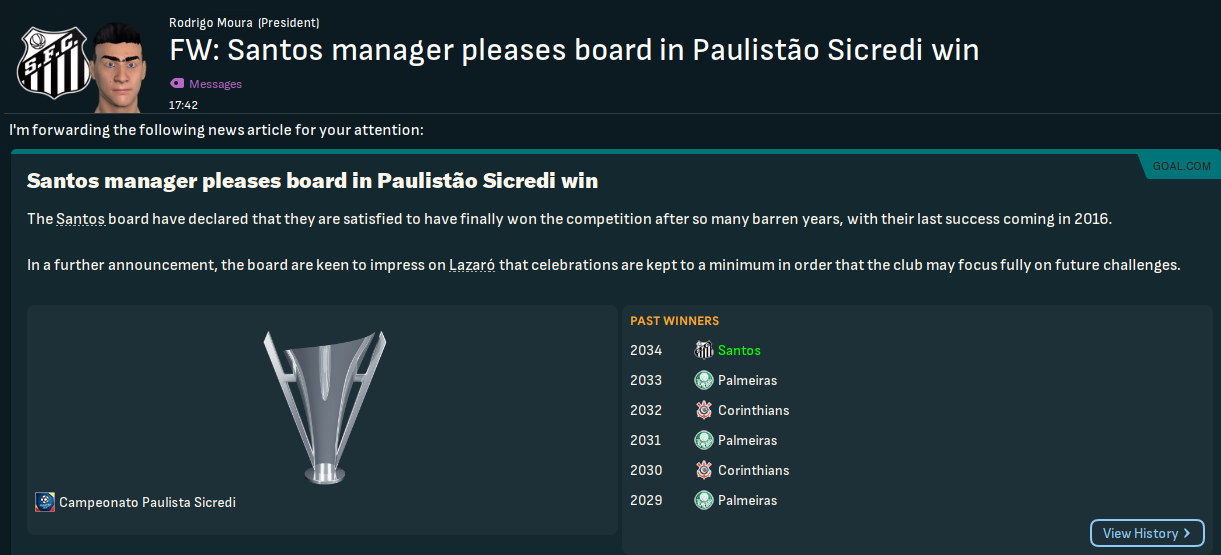Click Corinthians badge in 2032 row

pos(704,410)
